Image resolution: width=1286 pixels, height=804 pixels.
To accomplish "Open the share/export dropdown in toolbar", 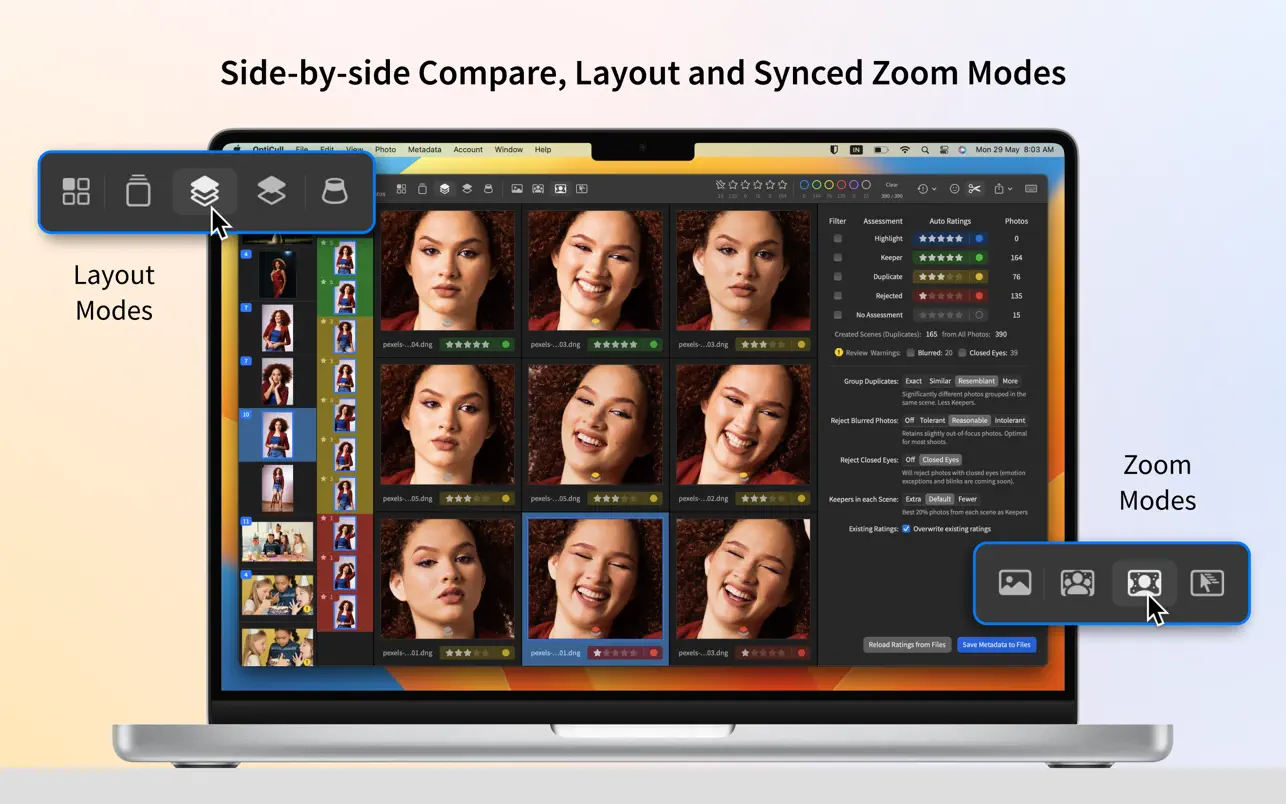I will coord(1002,189).
